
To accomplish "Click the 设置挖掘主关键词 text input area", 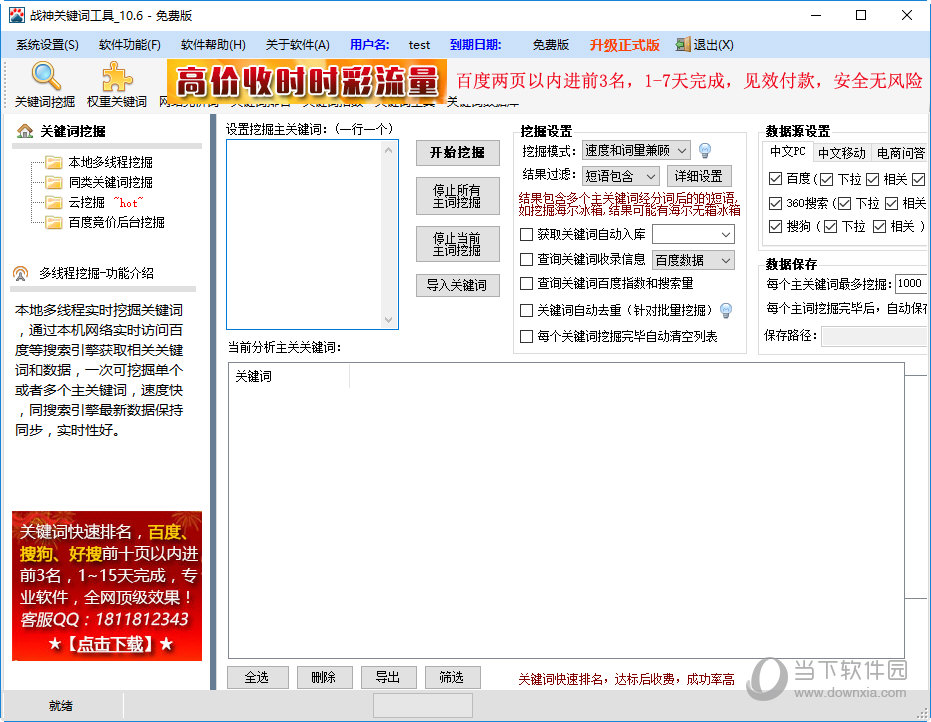I will tap(311, 234).
